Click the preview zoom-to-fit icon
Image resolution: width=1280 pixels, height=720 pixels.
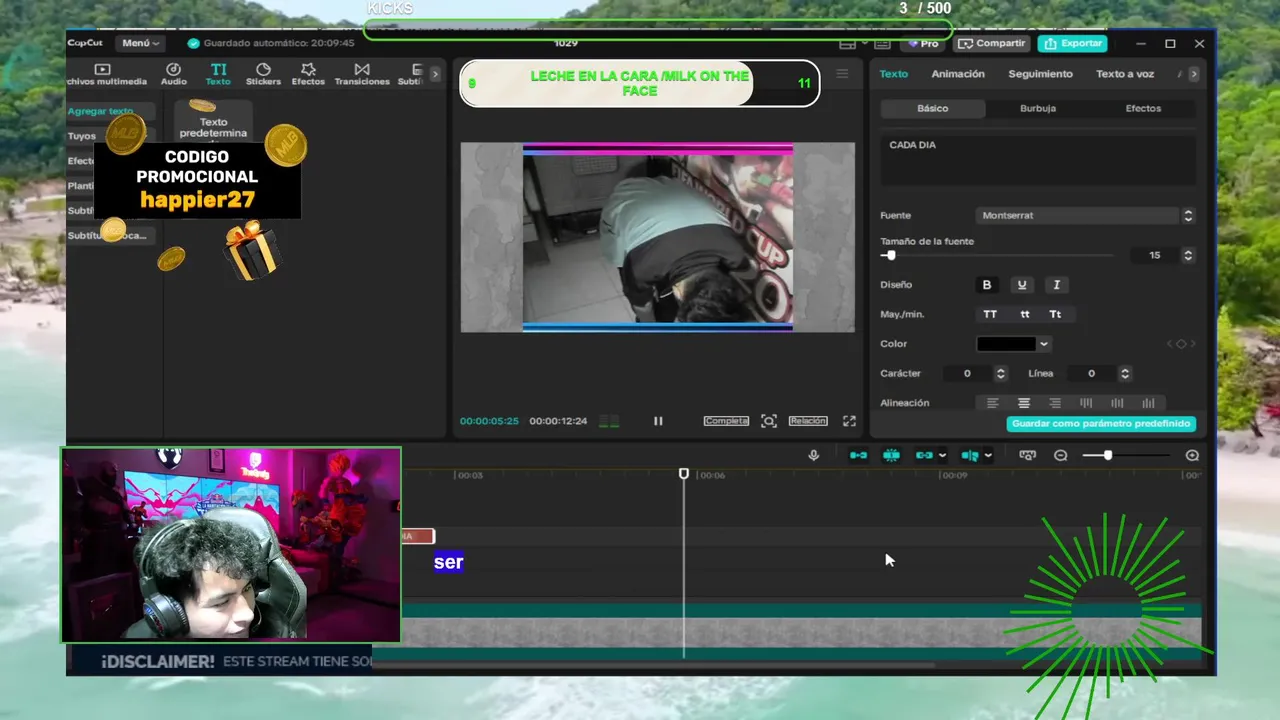click(x=769, y=421)
